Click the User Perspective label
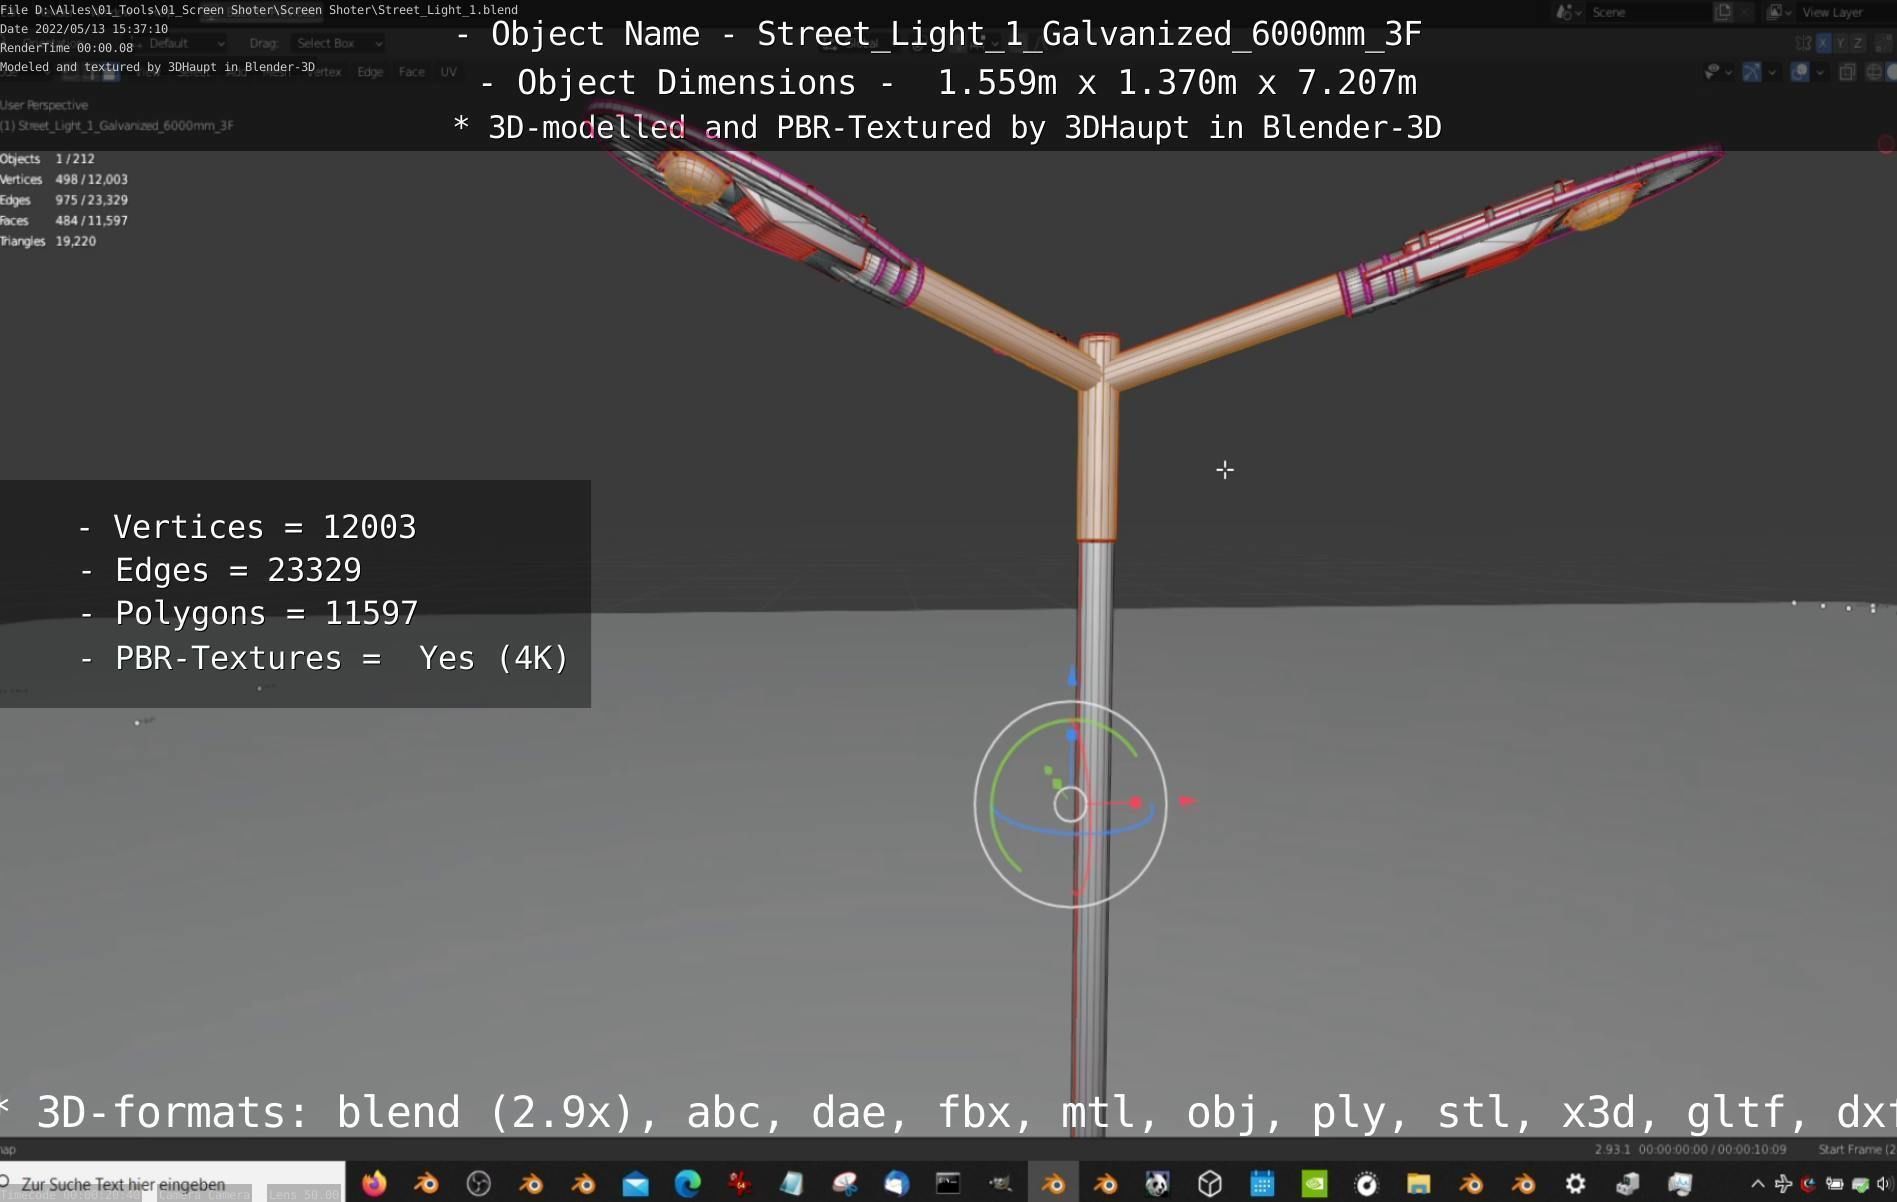Image resolution: width=1897 pixels, height=1202 pixels. (x=44, y=105)
